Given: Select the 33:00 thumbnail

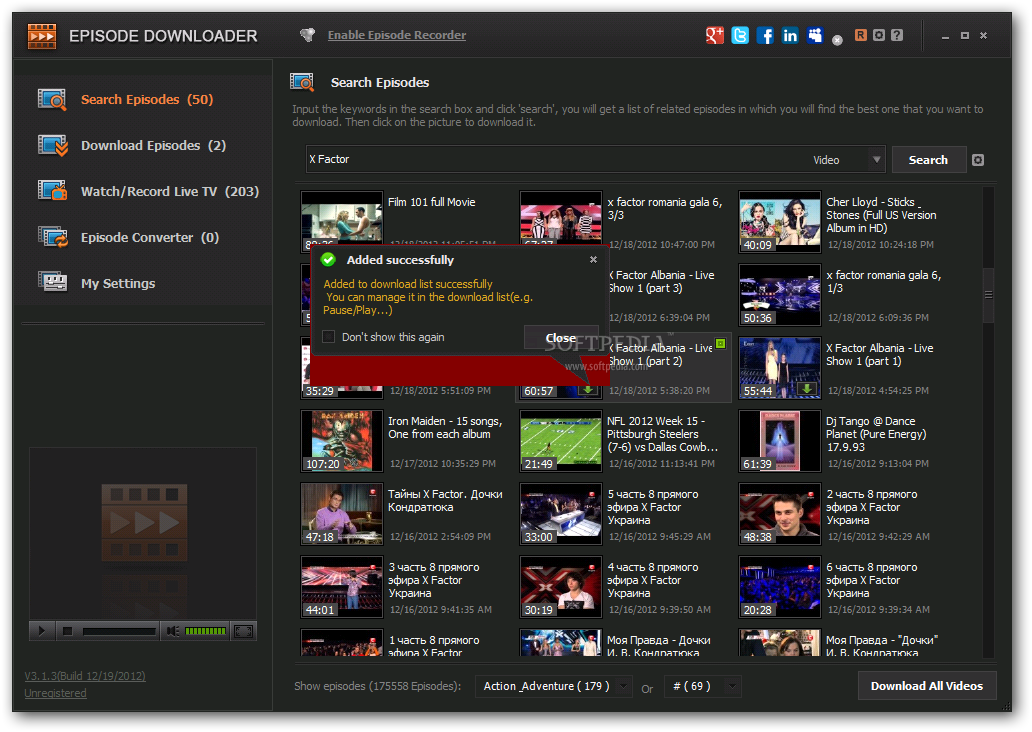Looking at the screenshot, I should [x=561, y=514].
